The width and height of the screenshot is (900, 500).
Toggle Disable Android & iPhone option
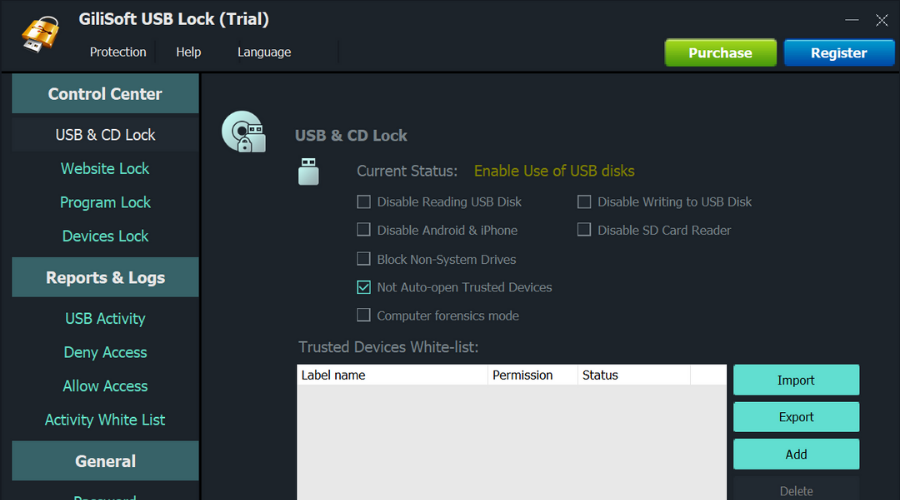coord(364,230)
